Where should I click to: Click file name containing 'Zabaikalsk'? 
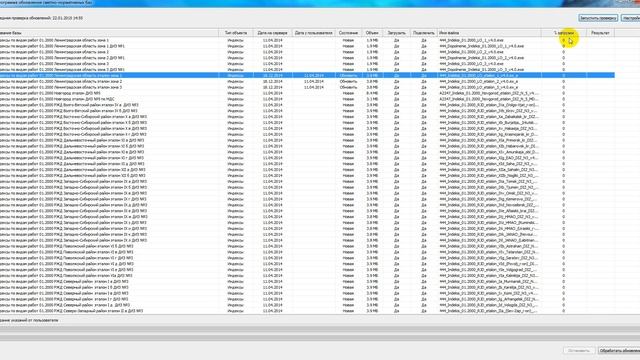pos(489,117)
